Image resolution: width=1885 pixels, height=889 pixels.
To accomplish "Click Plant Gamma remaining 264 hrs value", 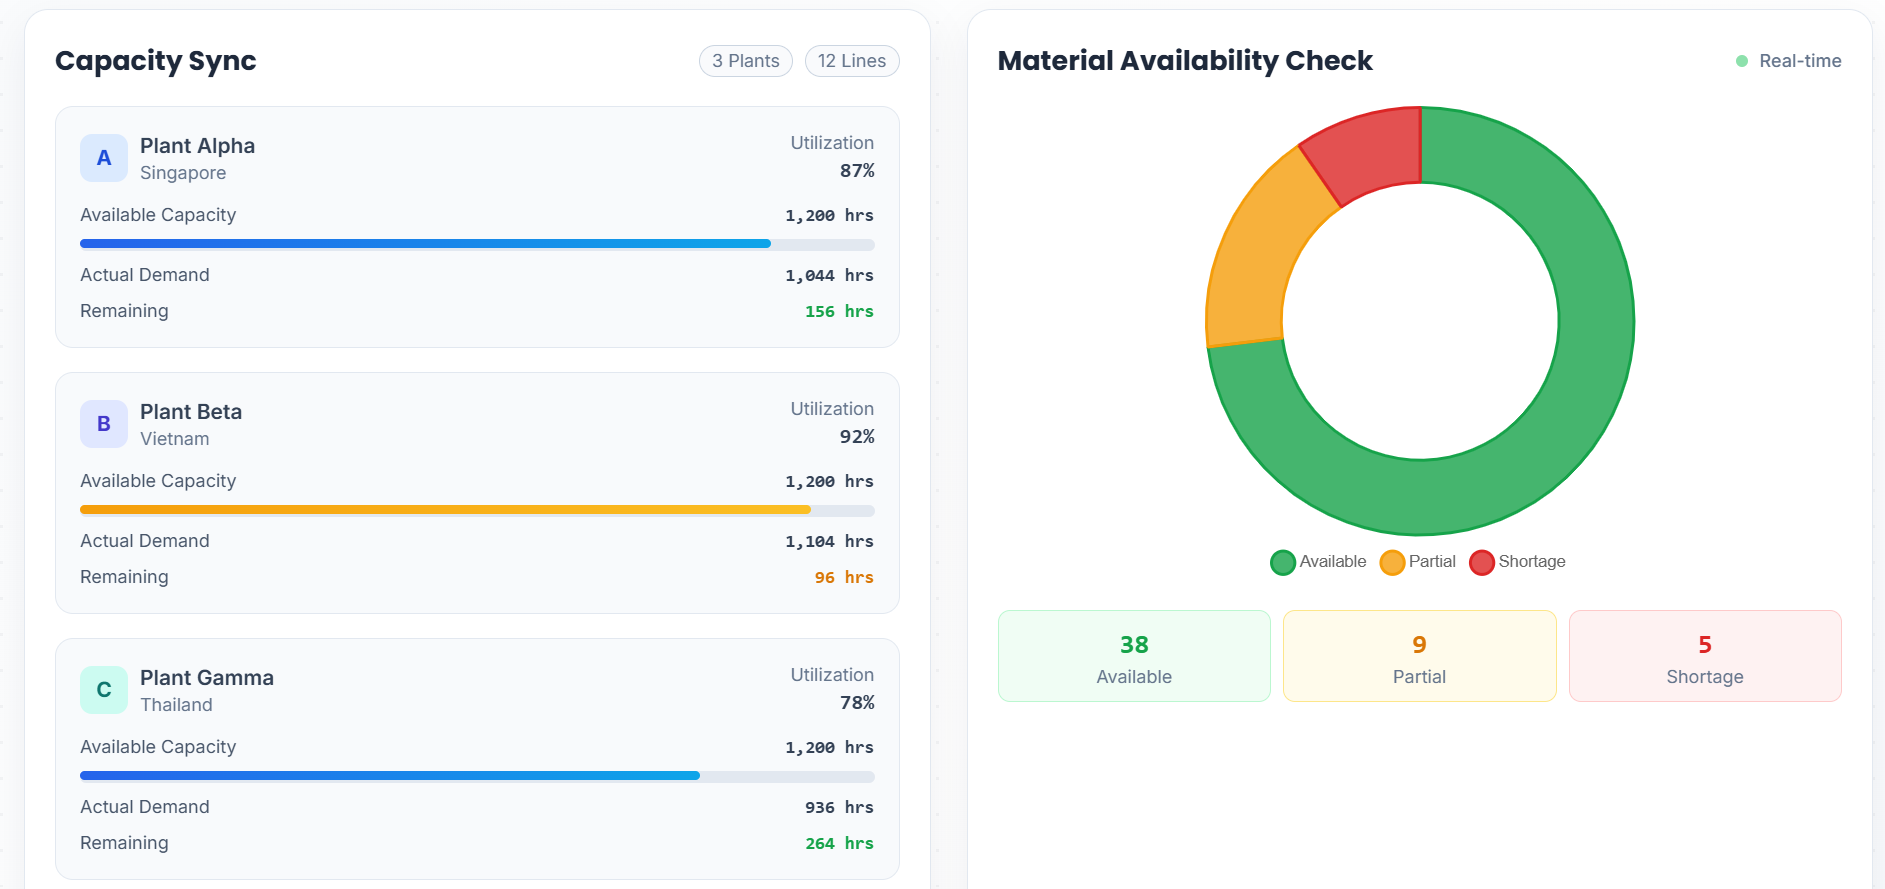I will coord(839,843).
